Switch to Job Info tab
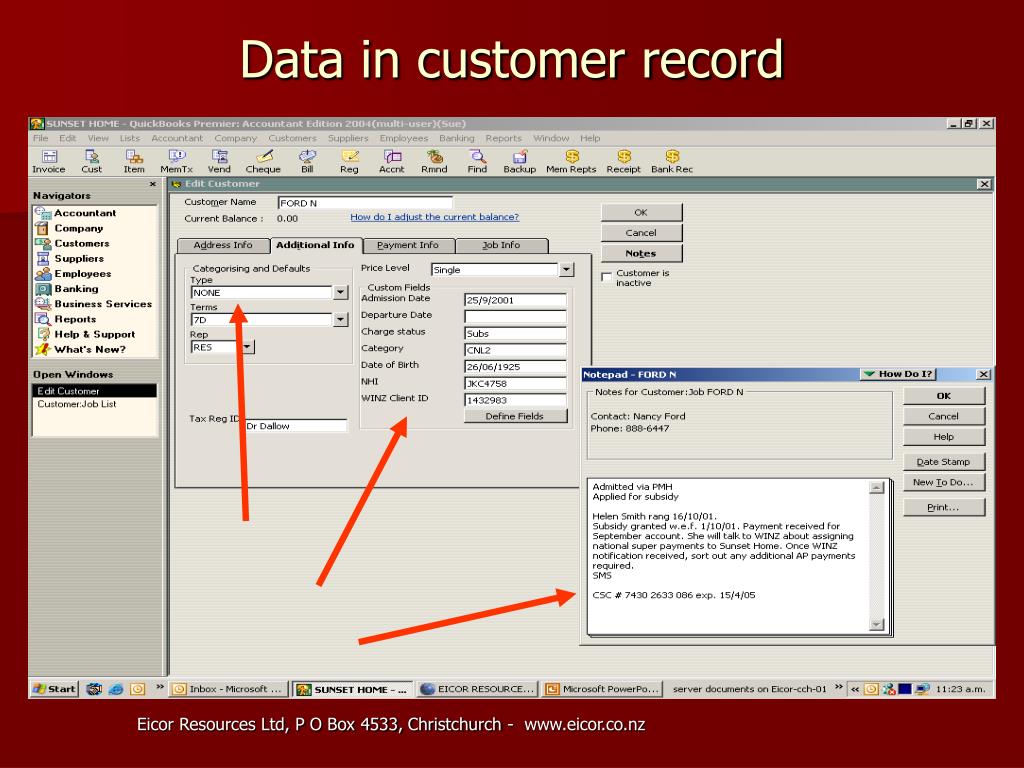The image size is (1024, 768). [x=501, y=245]
